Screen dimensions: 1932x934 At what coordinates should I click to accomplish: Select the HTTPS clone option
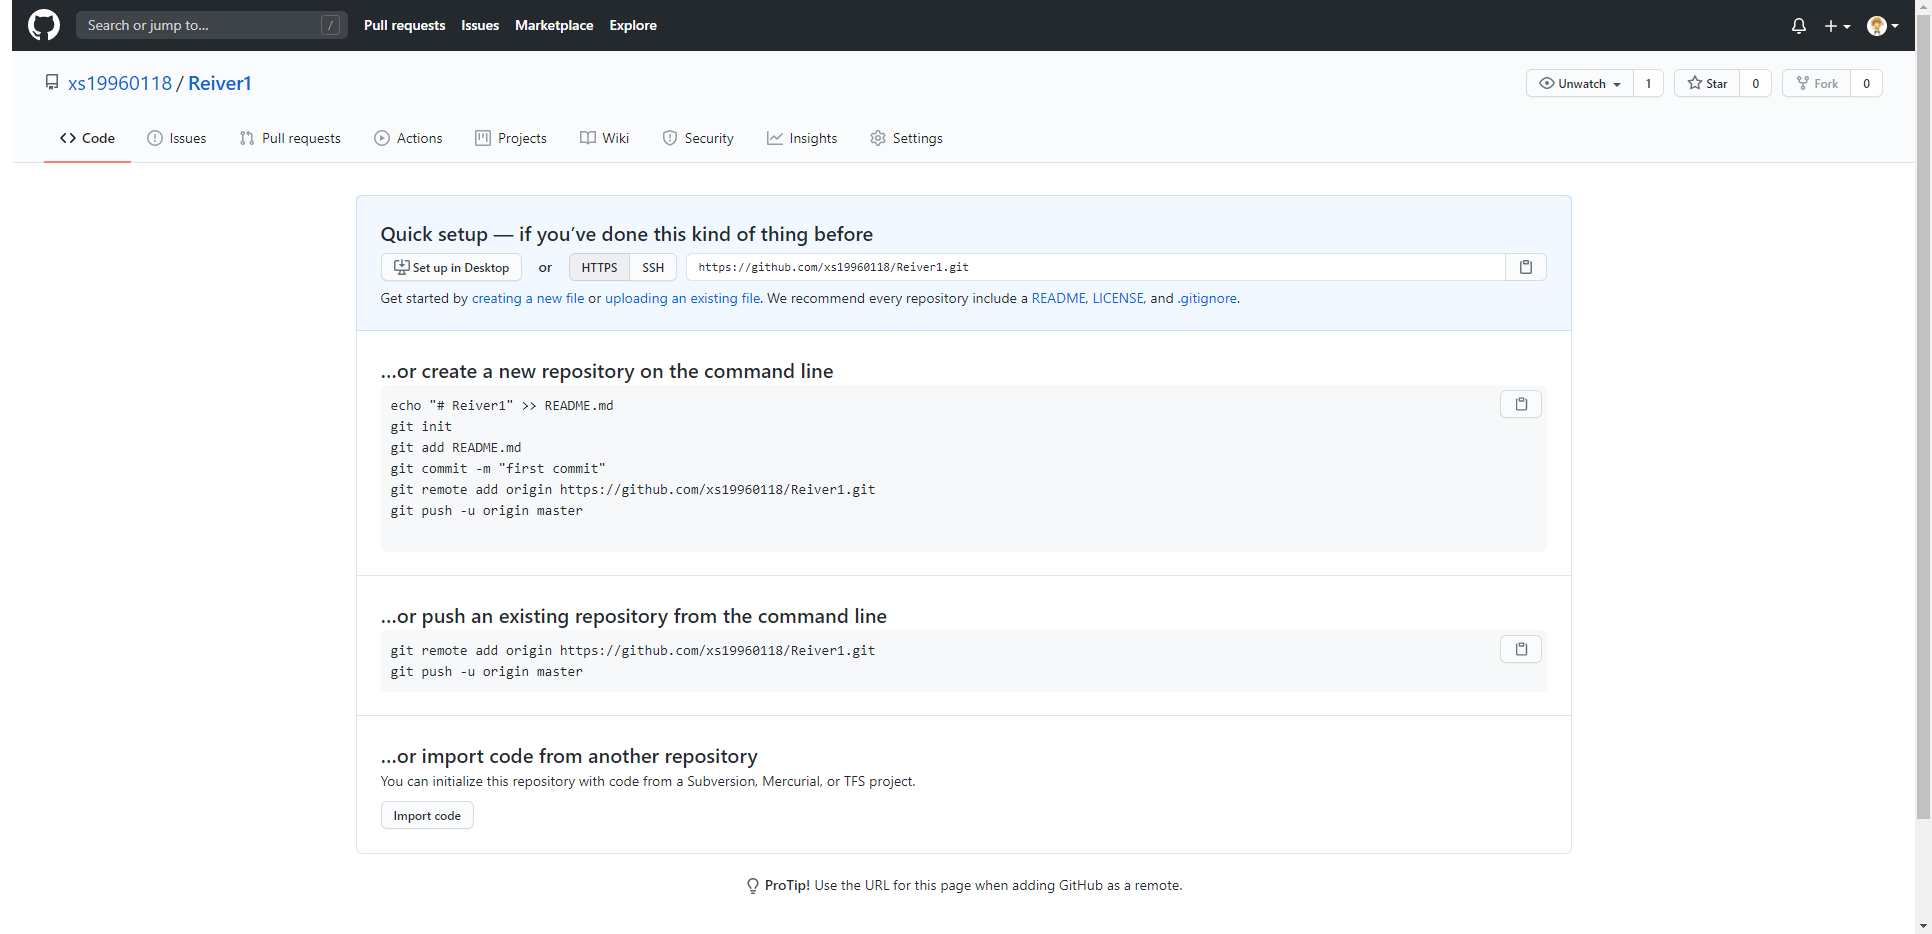599,267
